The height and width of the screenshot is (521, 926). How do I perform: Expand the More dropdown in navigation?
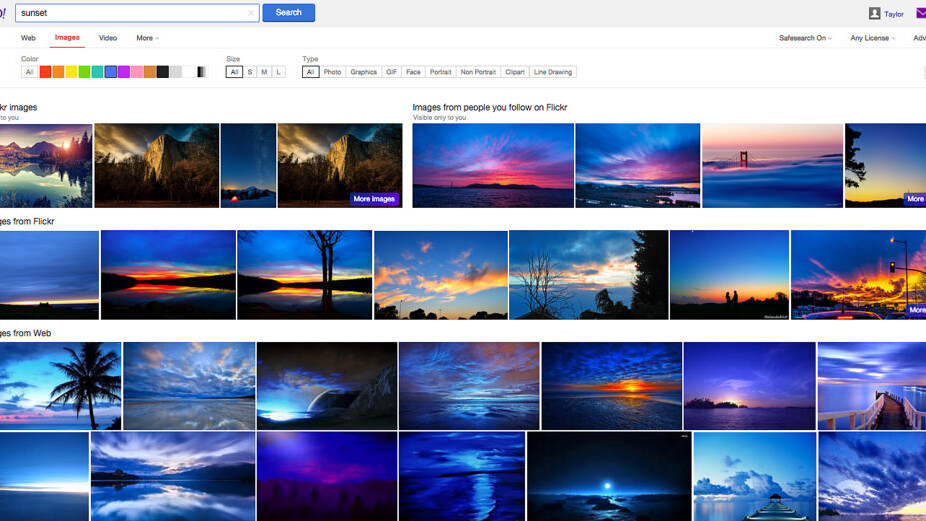tap(147, 38)
